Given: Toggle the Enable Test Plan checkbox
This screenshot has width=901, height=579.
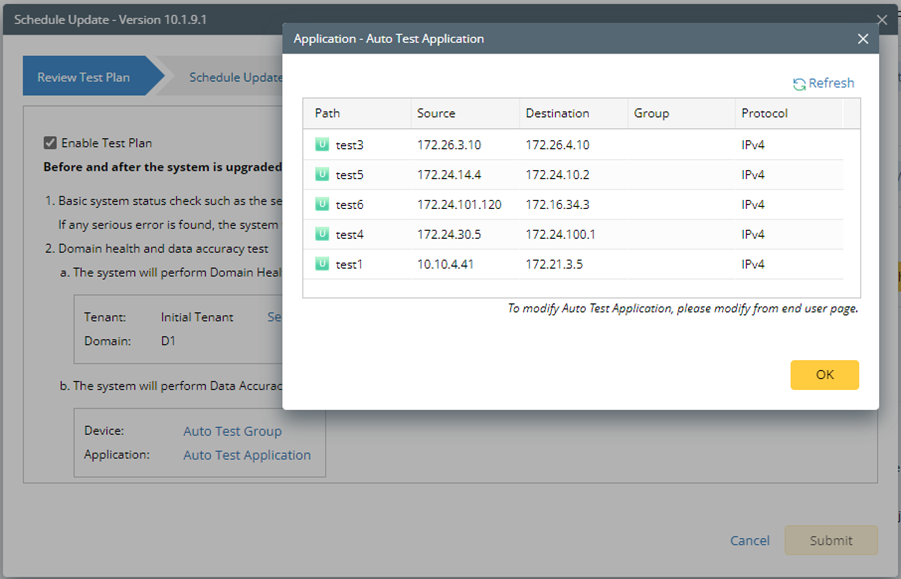Looking at the screenshot, I should pos(51,143).
